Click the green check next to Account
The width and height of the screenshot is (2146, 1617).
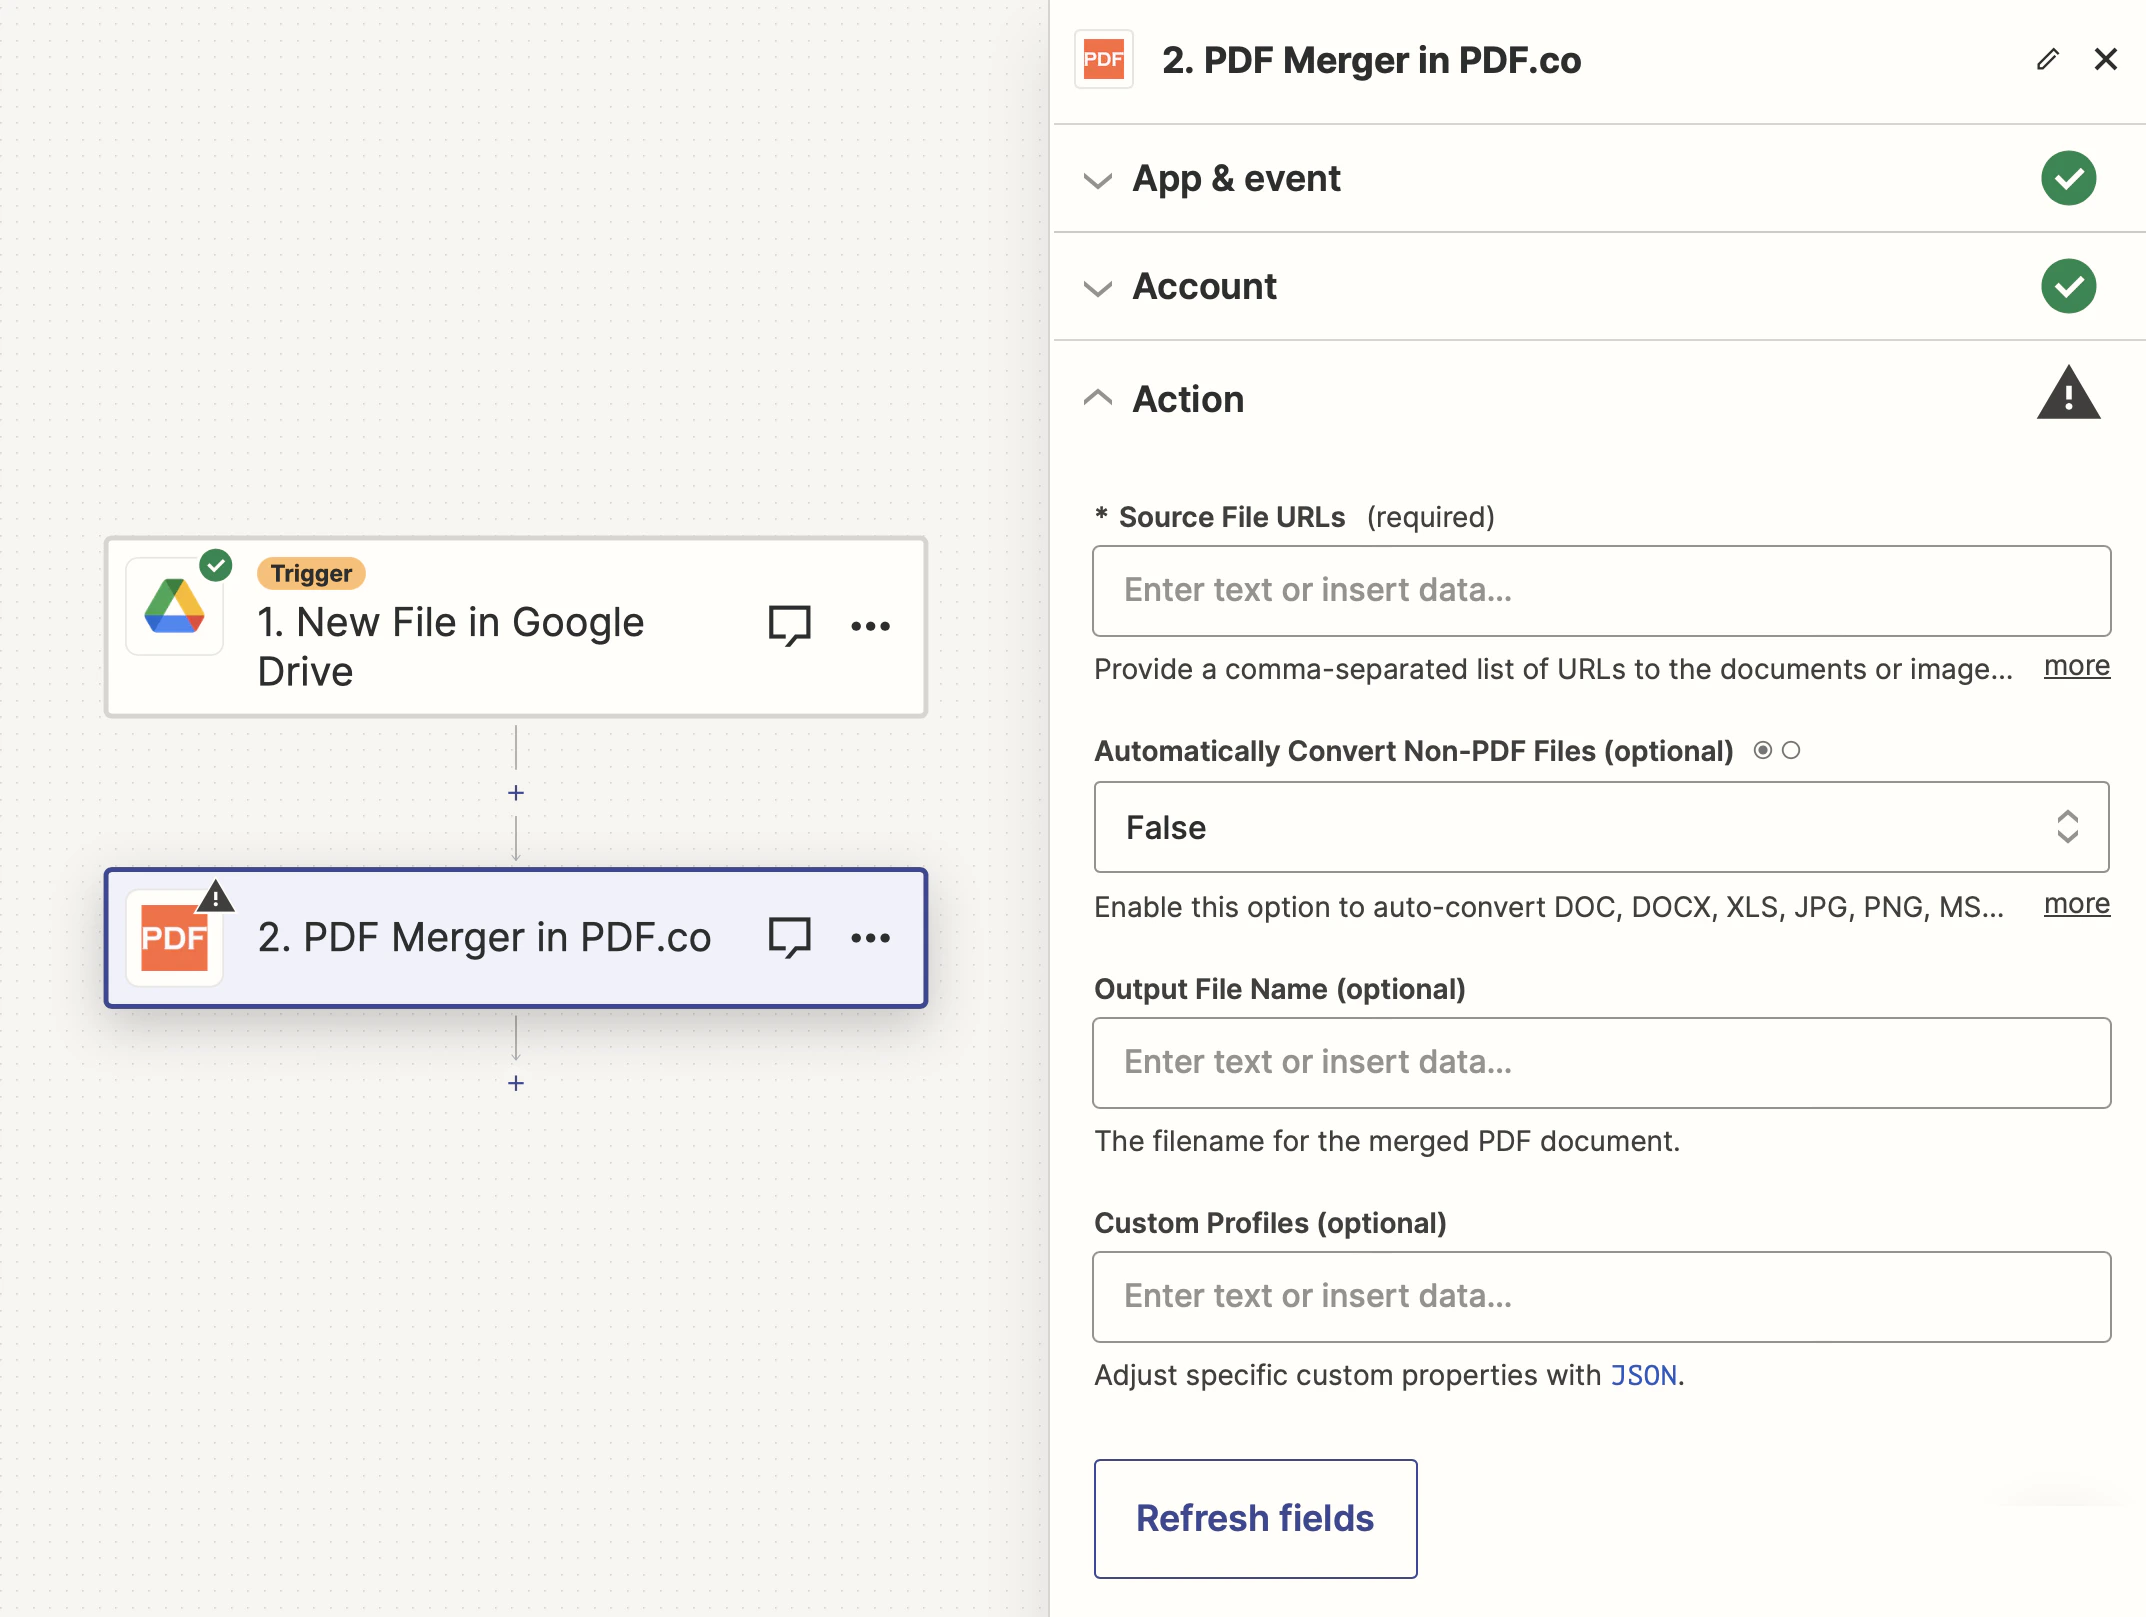tap(2068, 287)
